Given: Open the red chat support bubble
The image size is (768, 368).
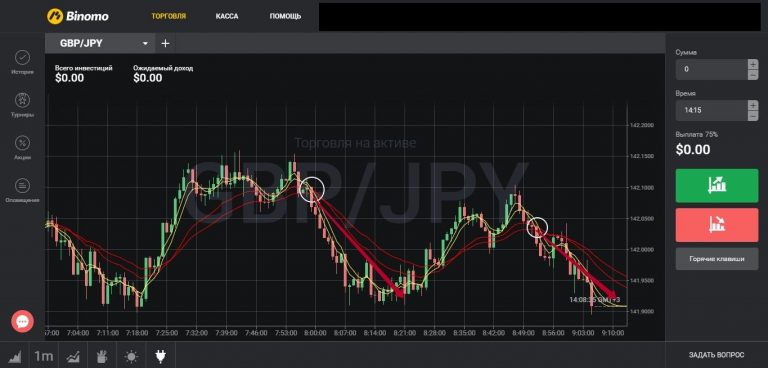Looking at the screenshot, I should pyautogui.click(x=23, y=321).
